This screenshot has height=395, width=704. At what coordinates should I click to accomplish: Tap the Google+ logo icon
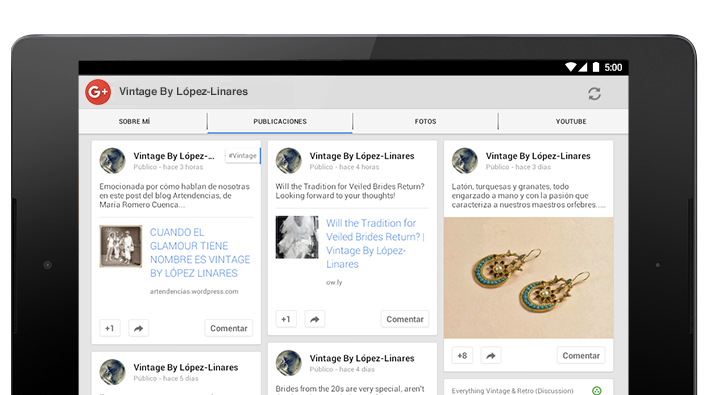[98, 92]
